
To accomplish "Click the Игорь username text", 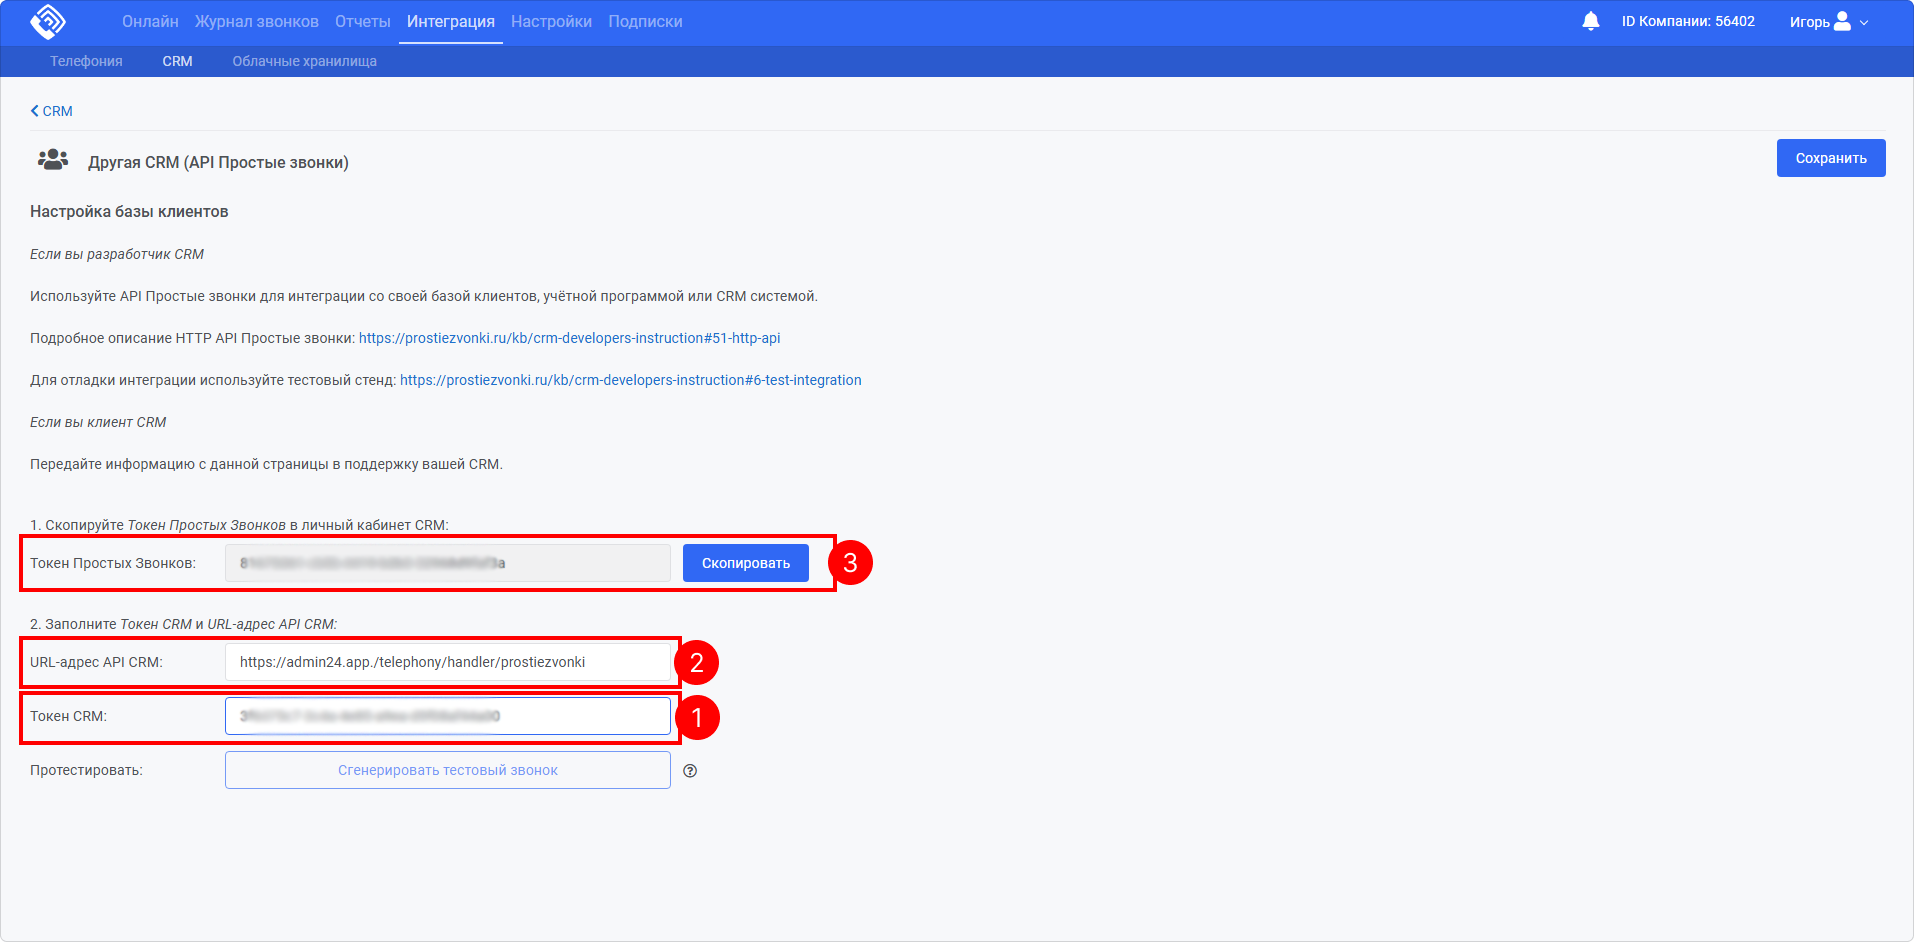I will (1810, 22).
